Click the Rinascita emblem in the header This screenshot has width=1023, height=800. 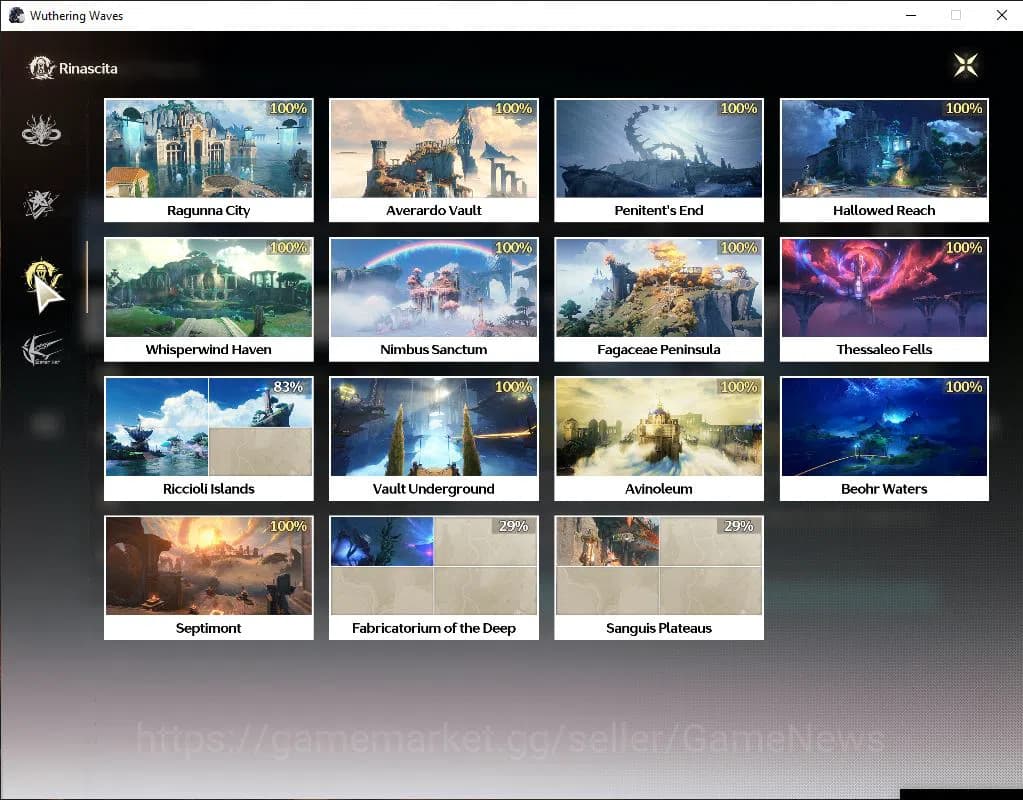(41, 68)
